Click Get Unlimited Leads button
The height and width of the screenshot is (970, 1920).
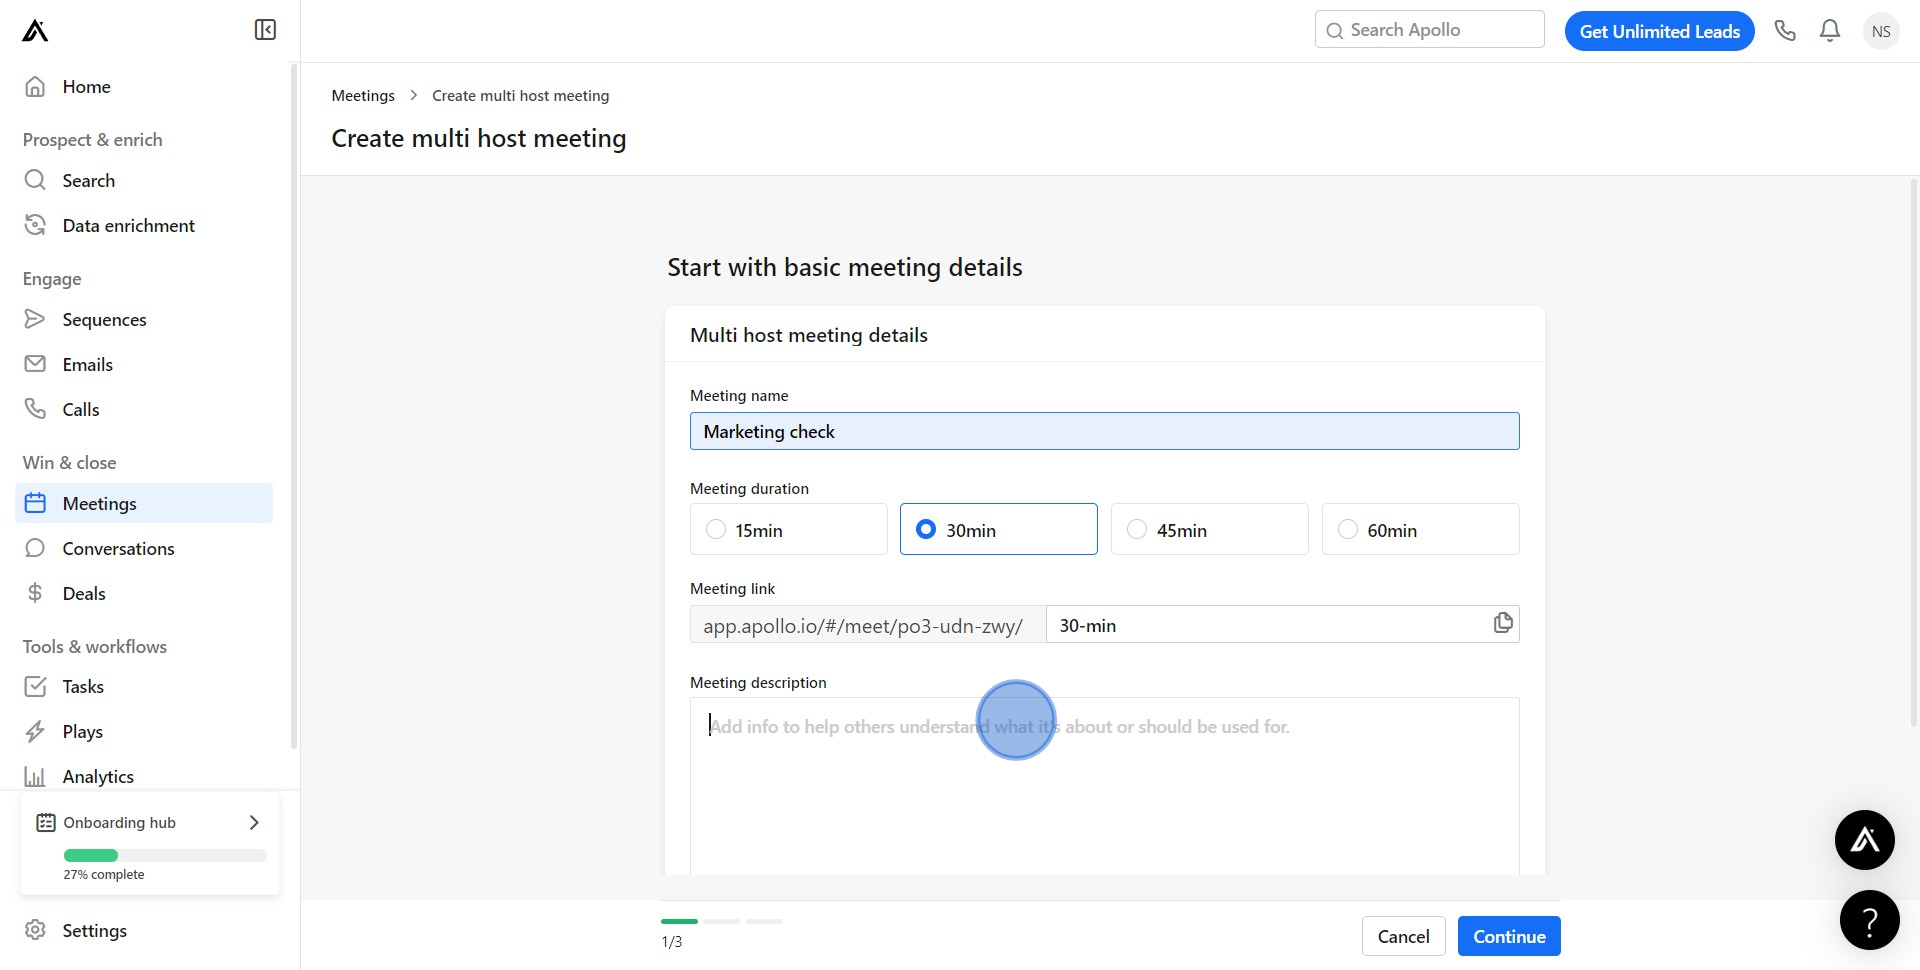(1659, 31)
